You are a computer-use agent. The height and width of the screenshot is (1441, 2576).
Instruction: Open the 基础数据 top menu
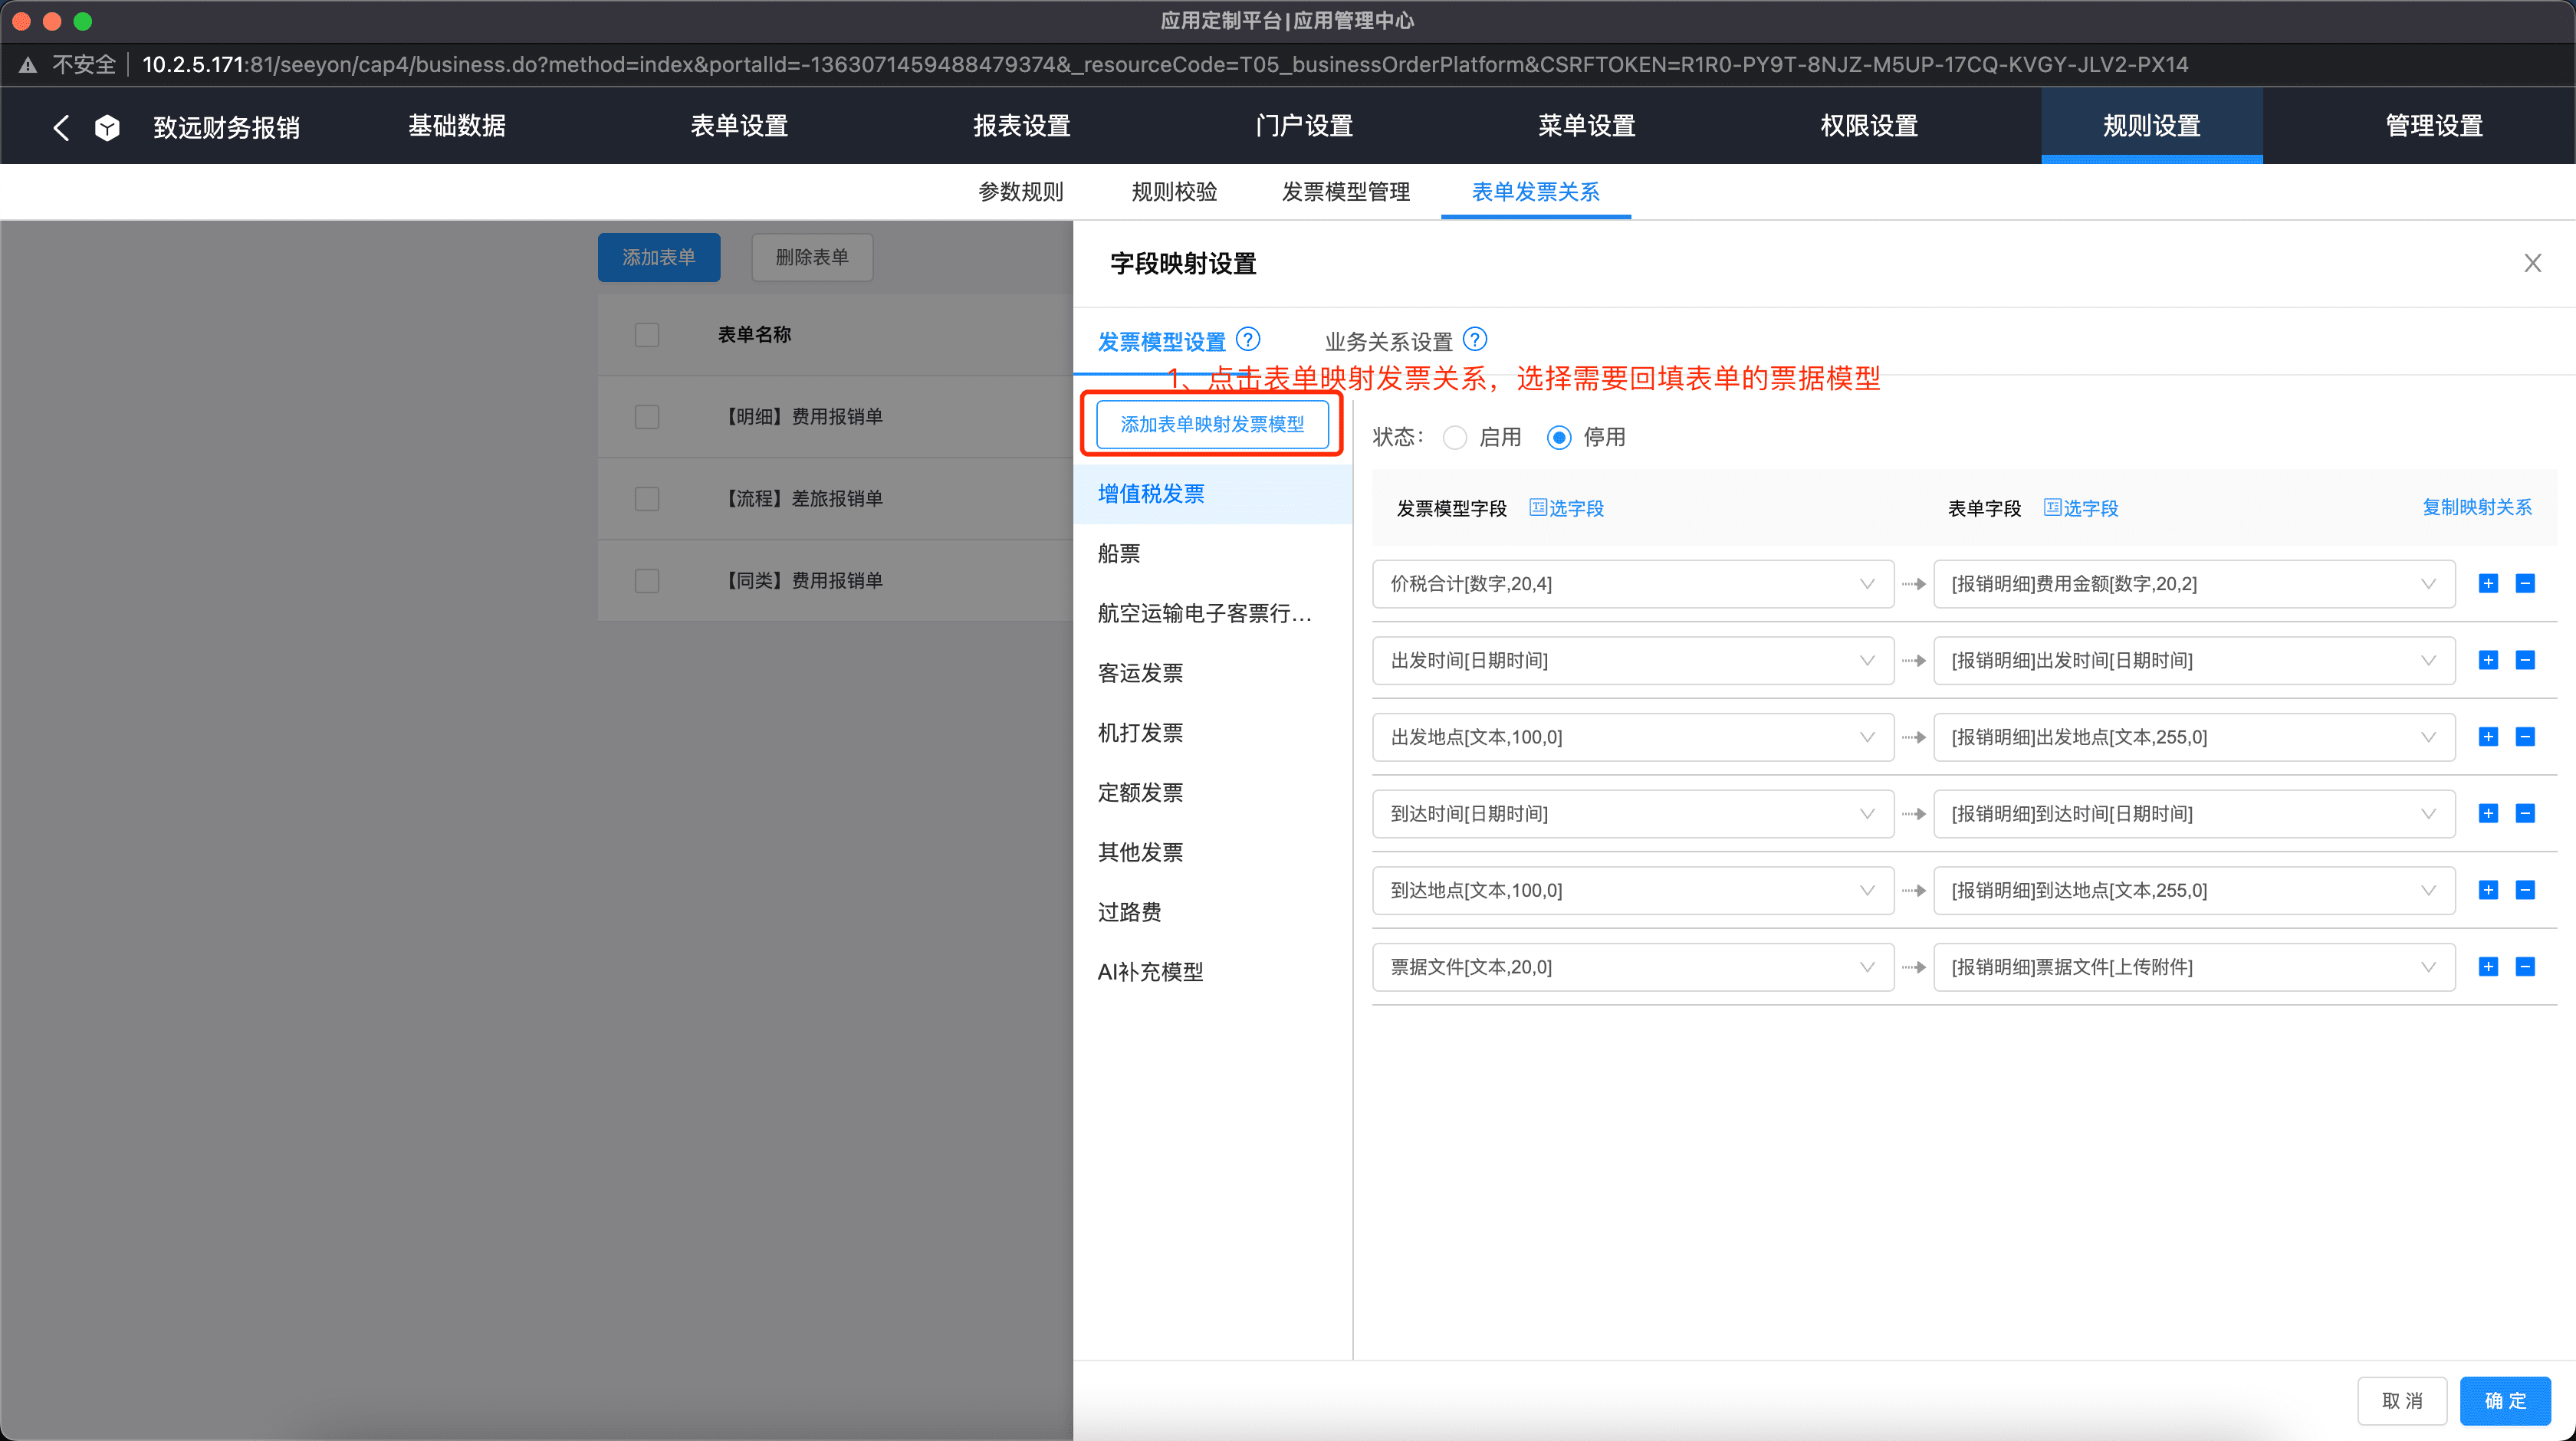pos(457,126)
